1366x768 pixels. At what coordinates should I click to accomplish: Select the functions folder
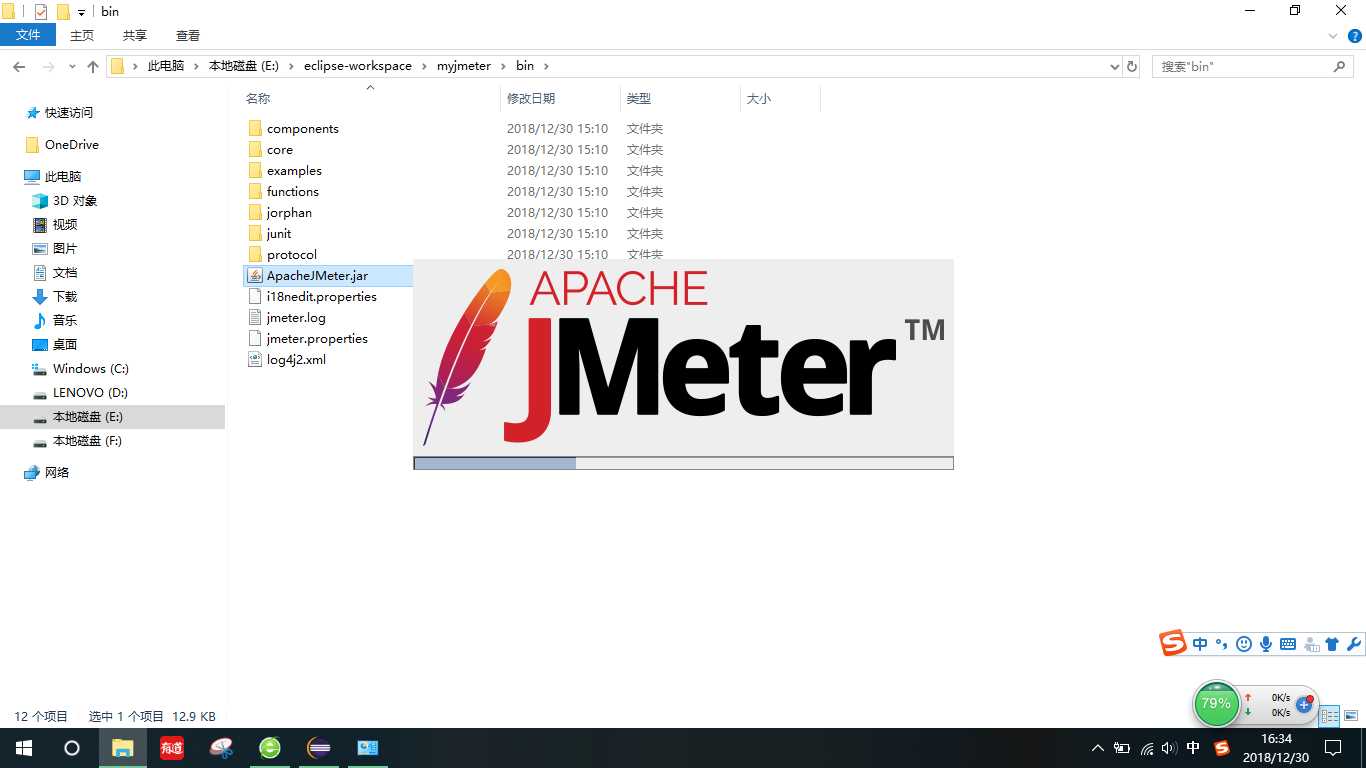tap(292, 192)
